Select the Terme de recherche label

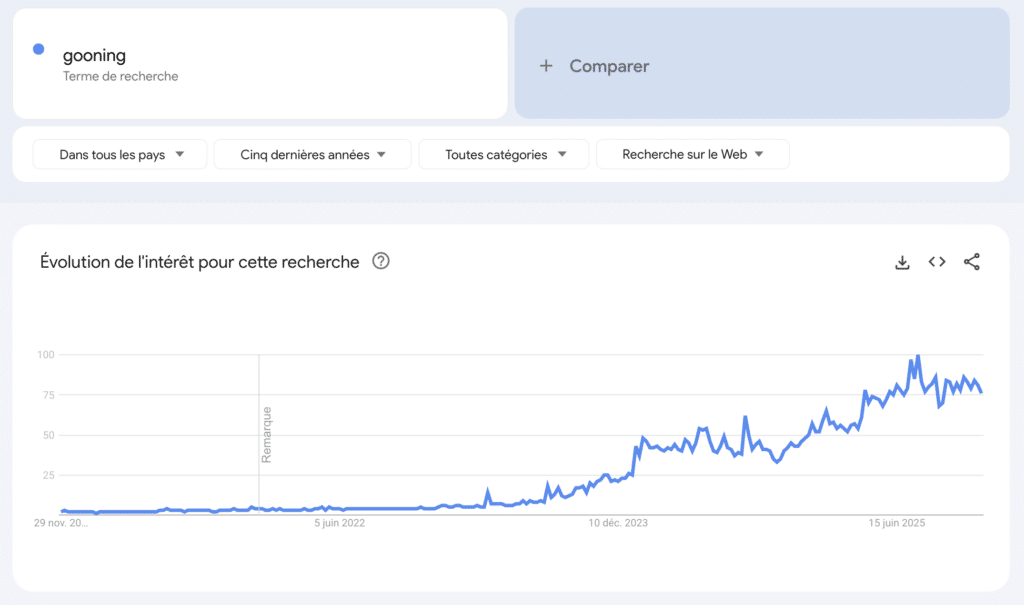pos(118,76)
